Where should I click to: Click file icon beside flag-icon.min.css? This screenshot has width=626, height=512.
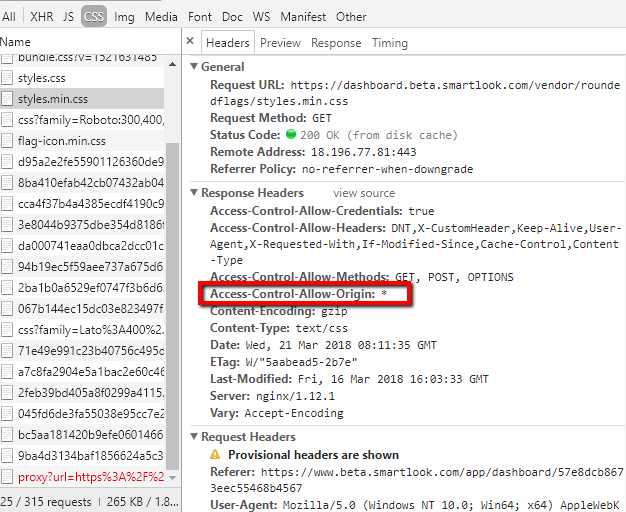[x=7, y=141]
